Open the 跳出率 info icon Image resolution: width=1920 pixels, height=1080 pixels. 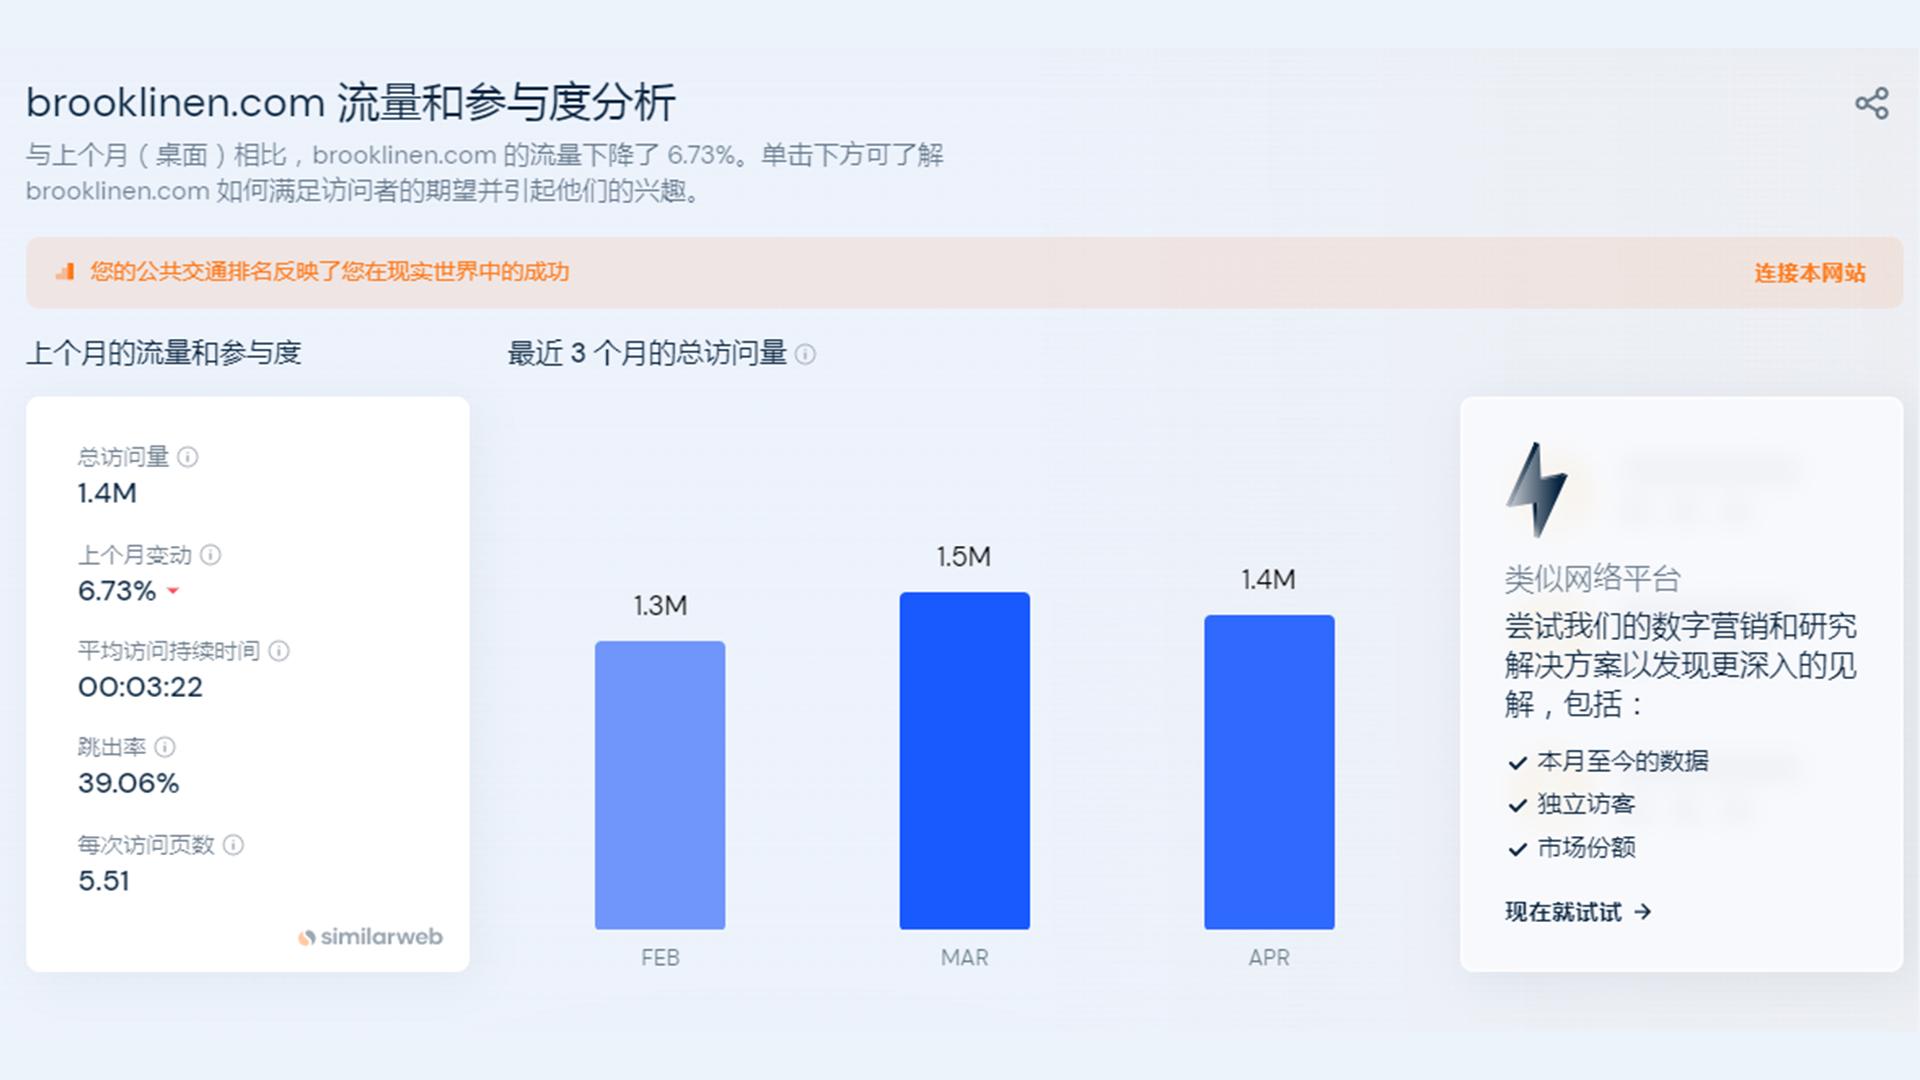coord(165,748)
